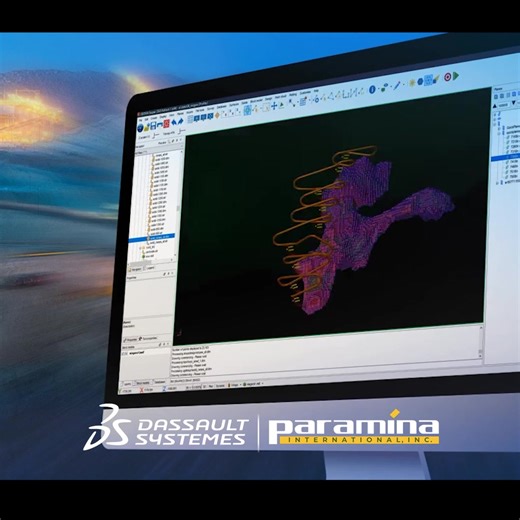Screen dimensions: 520x520
Task: Click the black line-segment node icon
Action: pyautogui.click(x=292, y=103)
